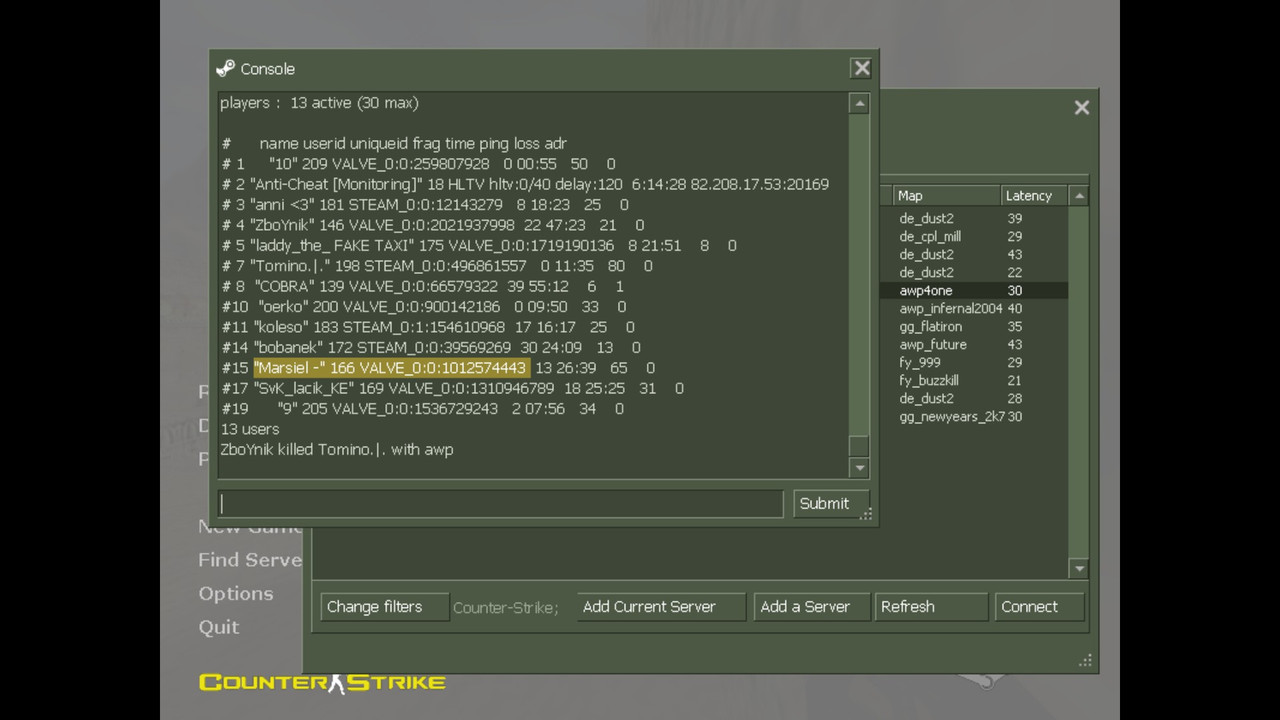Image resolution: width=1280 pixels, height=720 pixels.
Task: Open the Change filters panel
Action: pos(385,606)
